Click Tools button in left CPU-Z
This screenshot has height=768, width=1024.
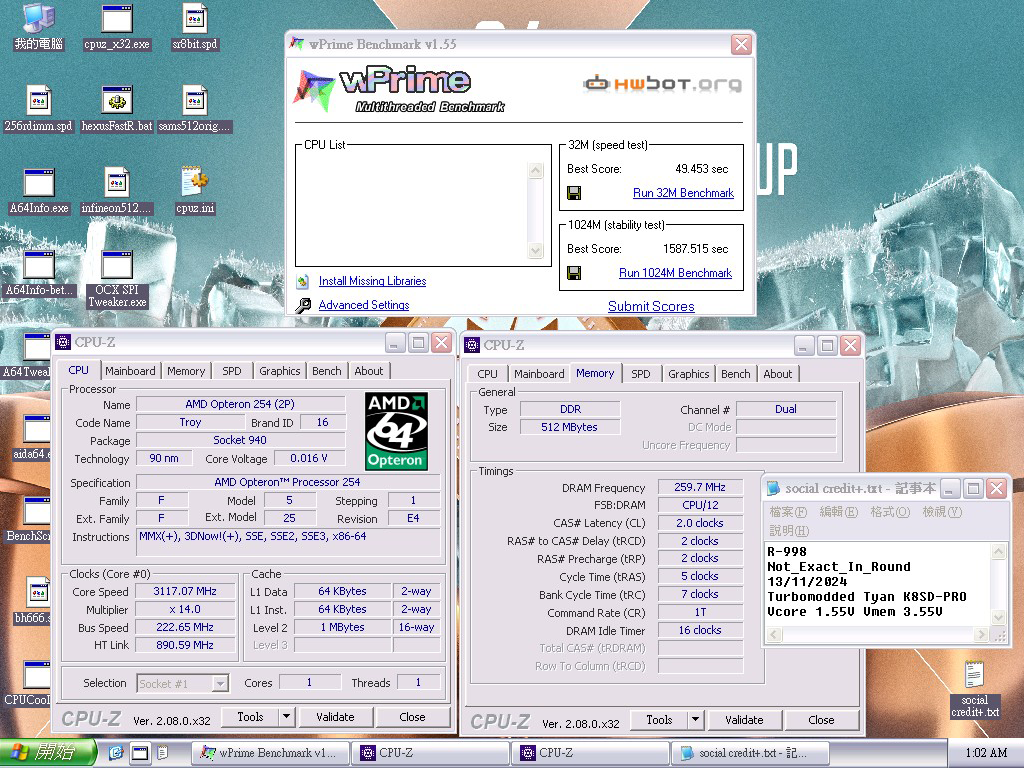250,717
